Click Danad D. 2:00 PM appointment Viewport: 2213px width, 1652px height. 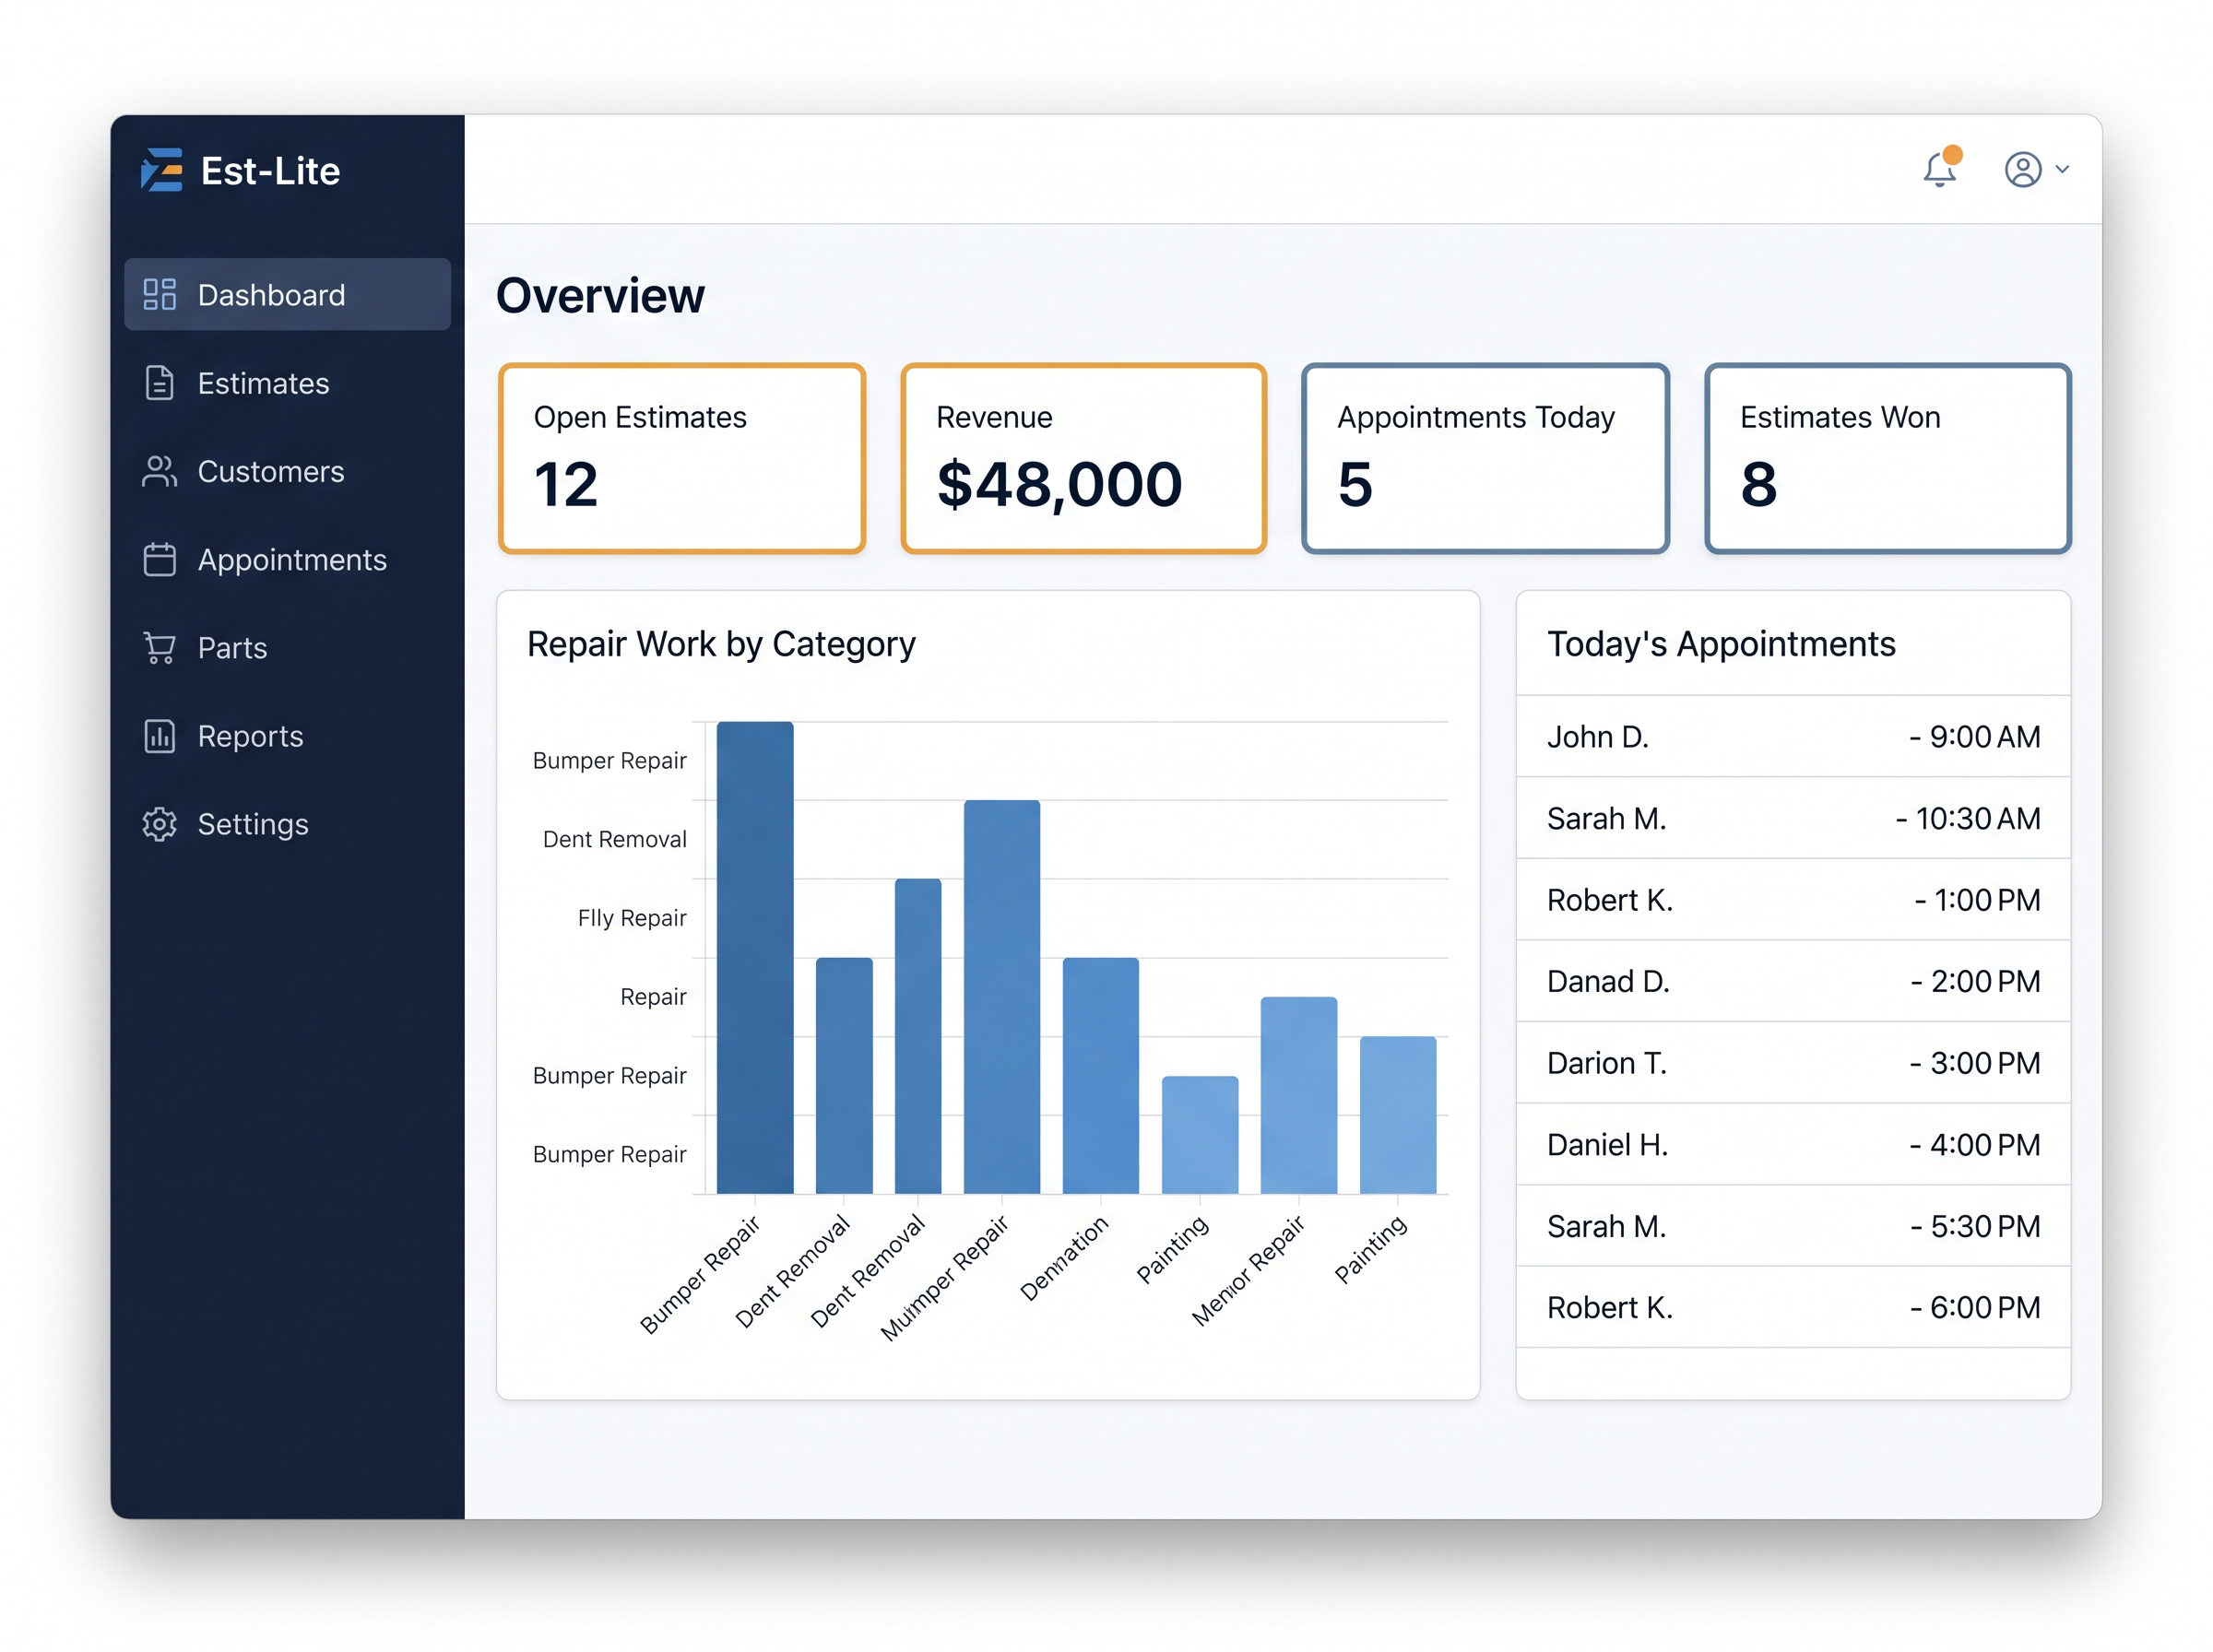(x=1793, y=981)
